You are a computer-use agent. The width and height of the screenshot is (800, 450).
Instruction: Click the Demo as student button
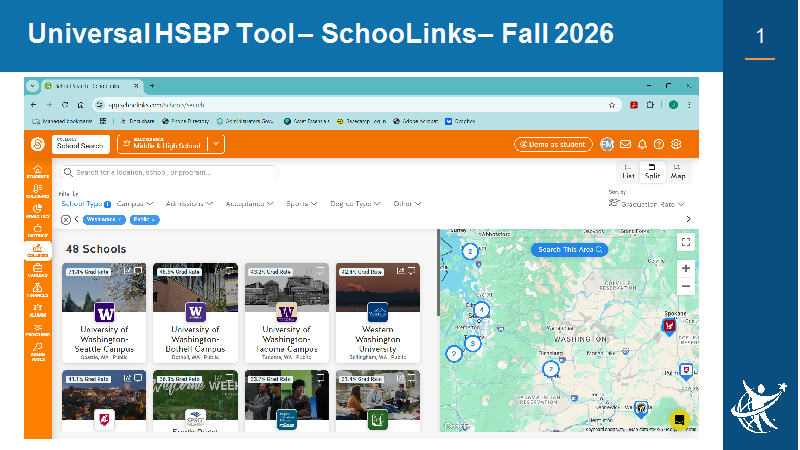tap(553, 144)
